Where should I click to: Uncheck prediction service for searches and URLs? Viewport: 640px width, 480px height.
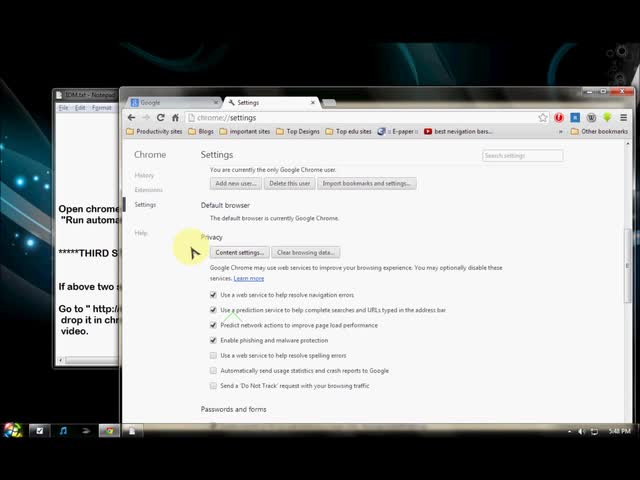213,310
